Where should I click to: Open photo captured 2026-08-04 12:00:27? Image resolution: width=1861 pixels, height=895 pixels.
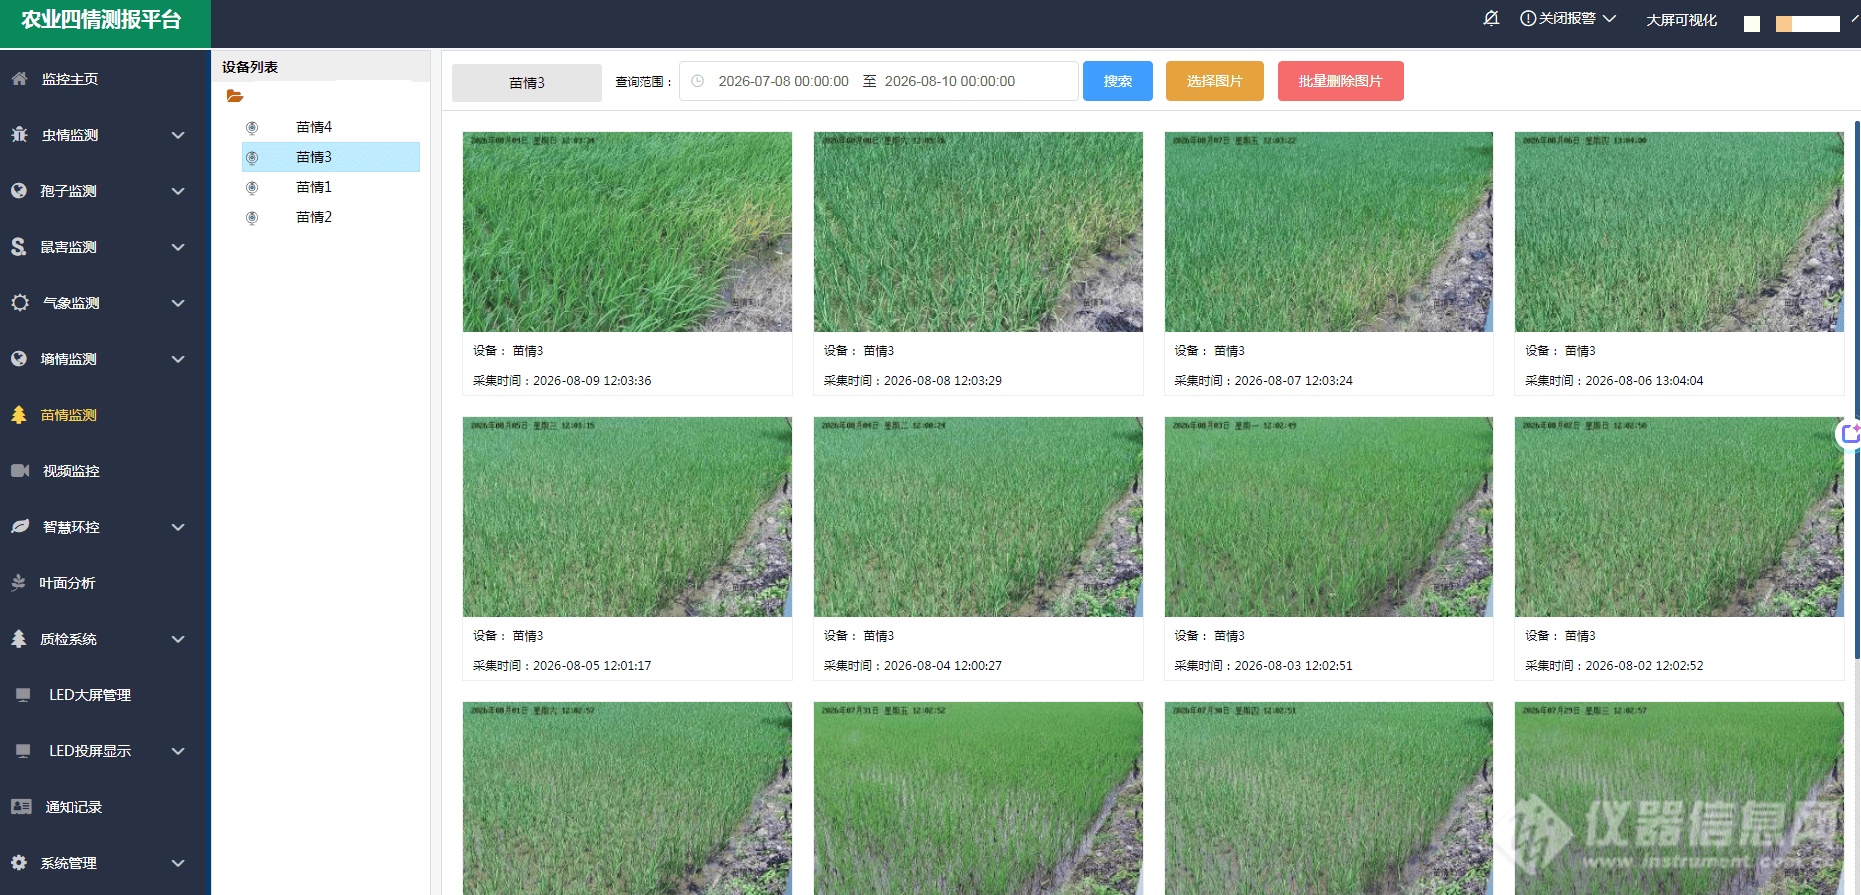(x=978, y=517)
